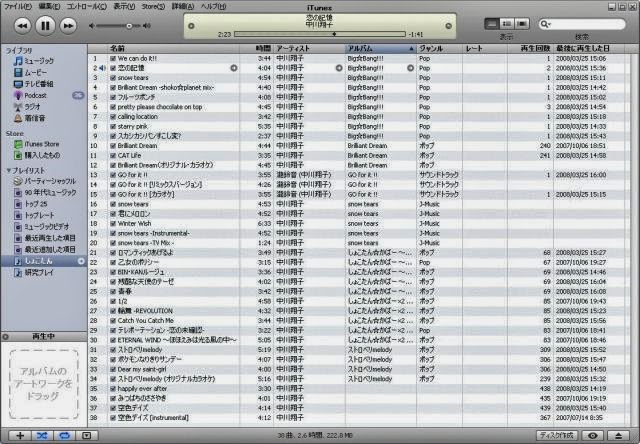The width and height of the screenshot is (640, 444).
Task: Open the コントロール menu
Action: [x=86, y=6]
